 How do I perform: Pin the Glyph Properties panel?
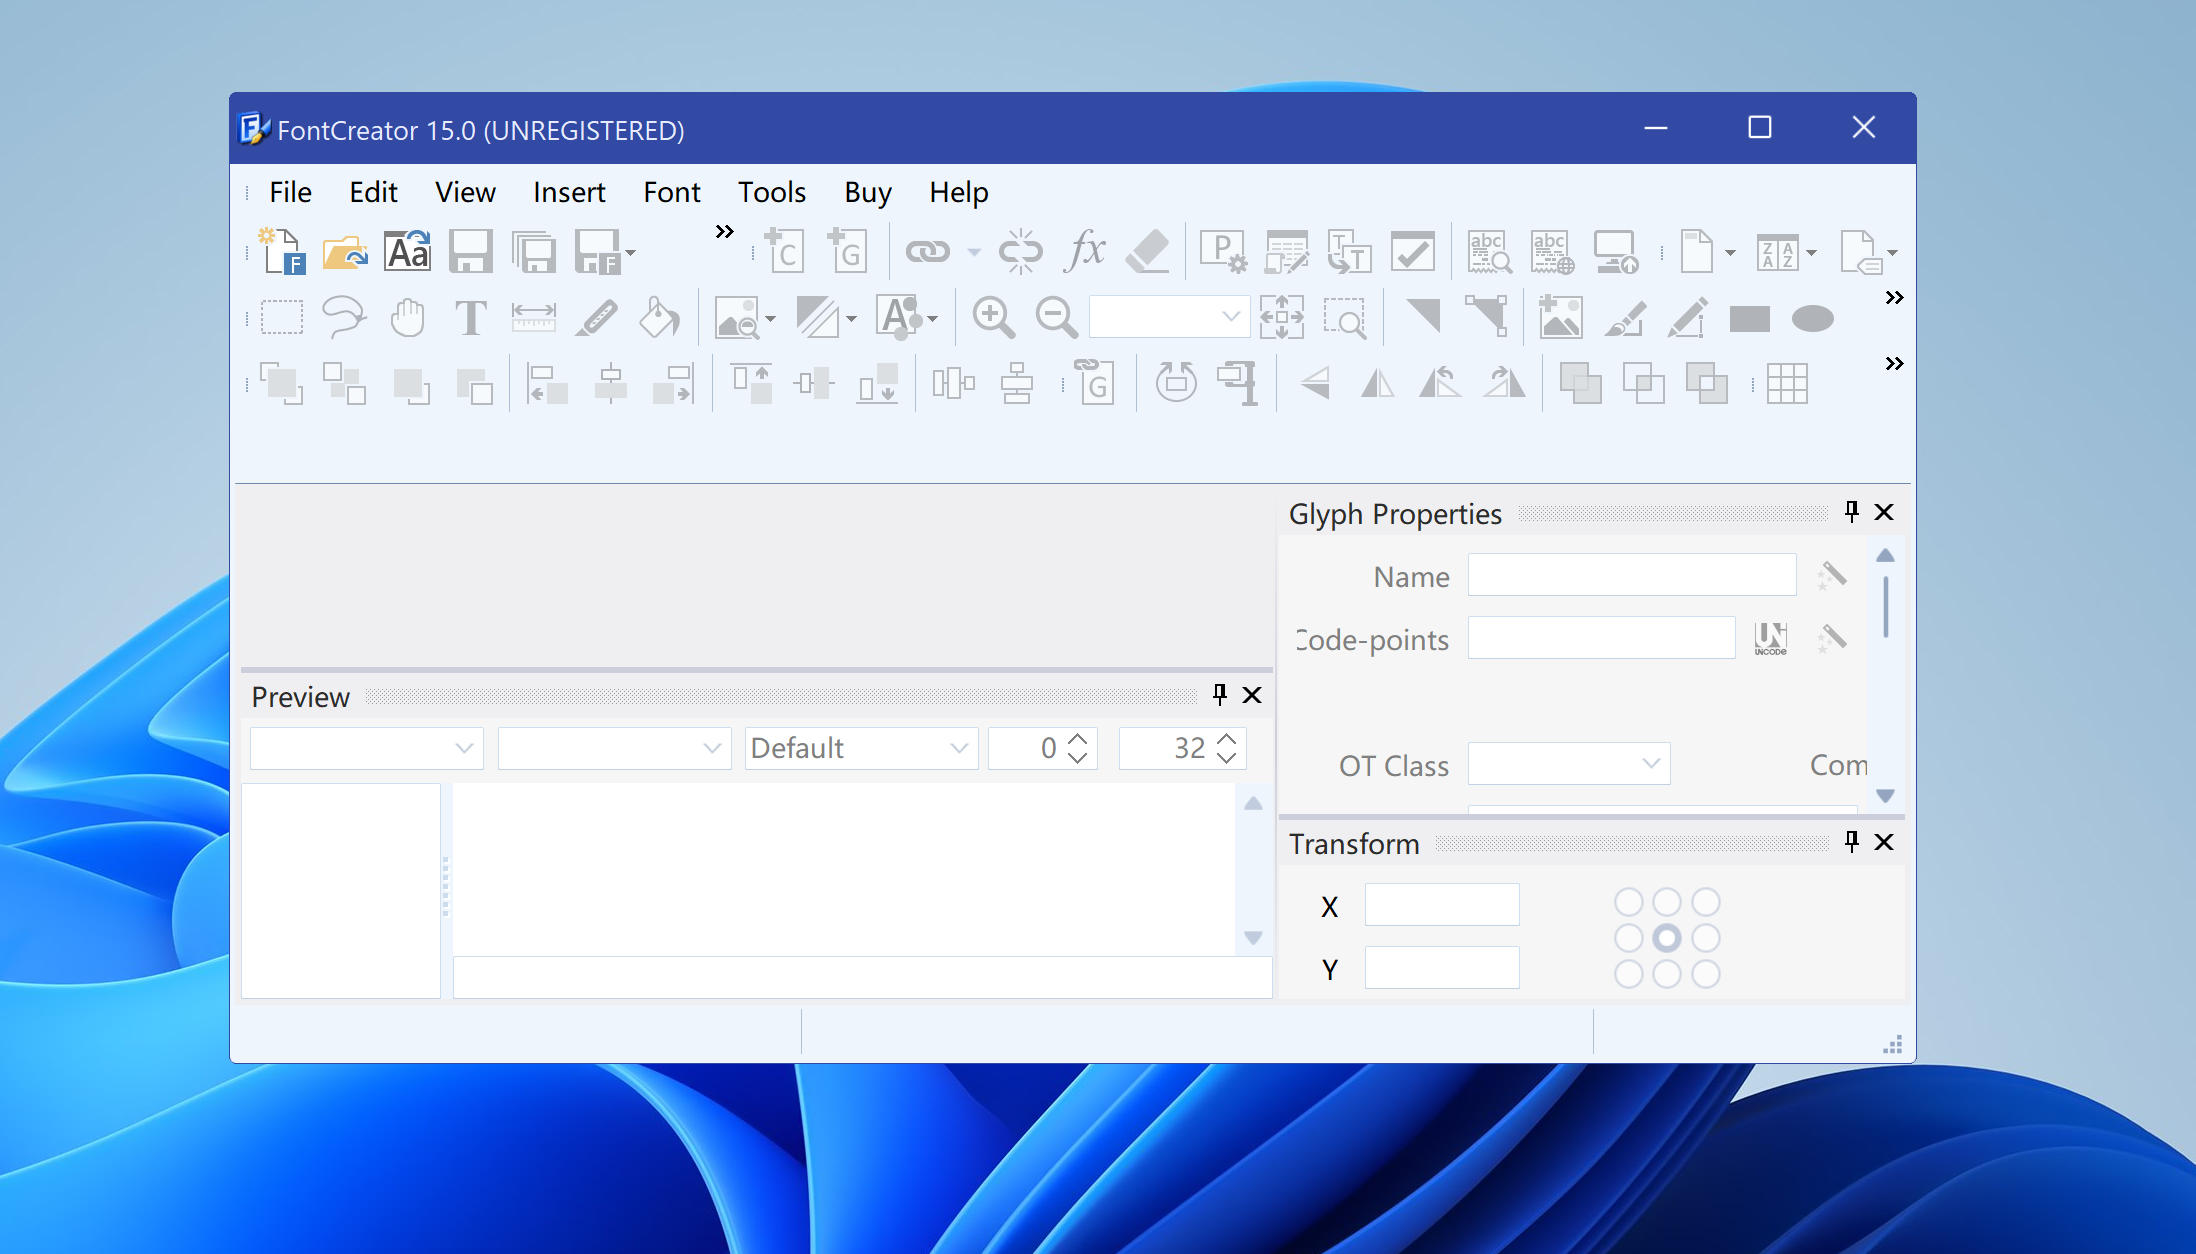[1851, 512]
